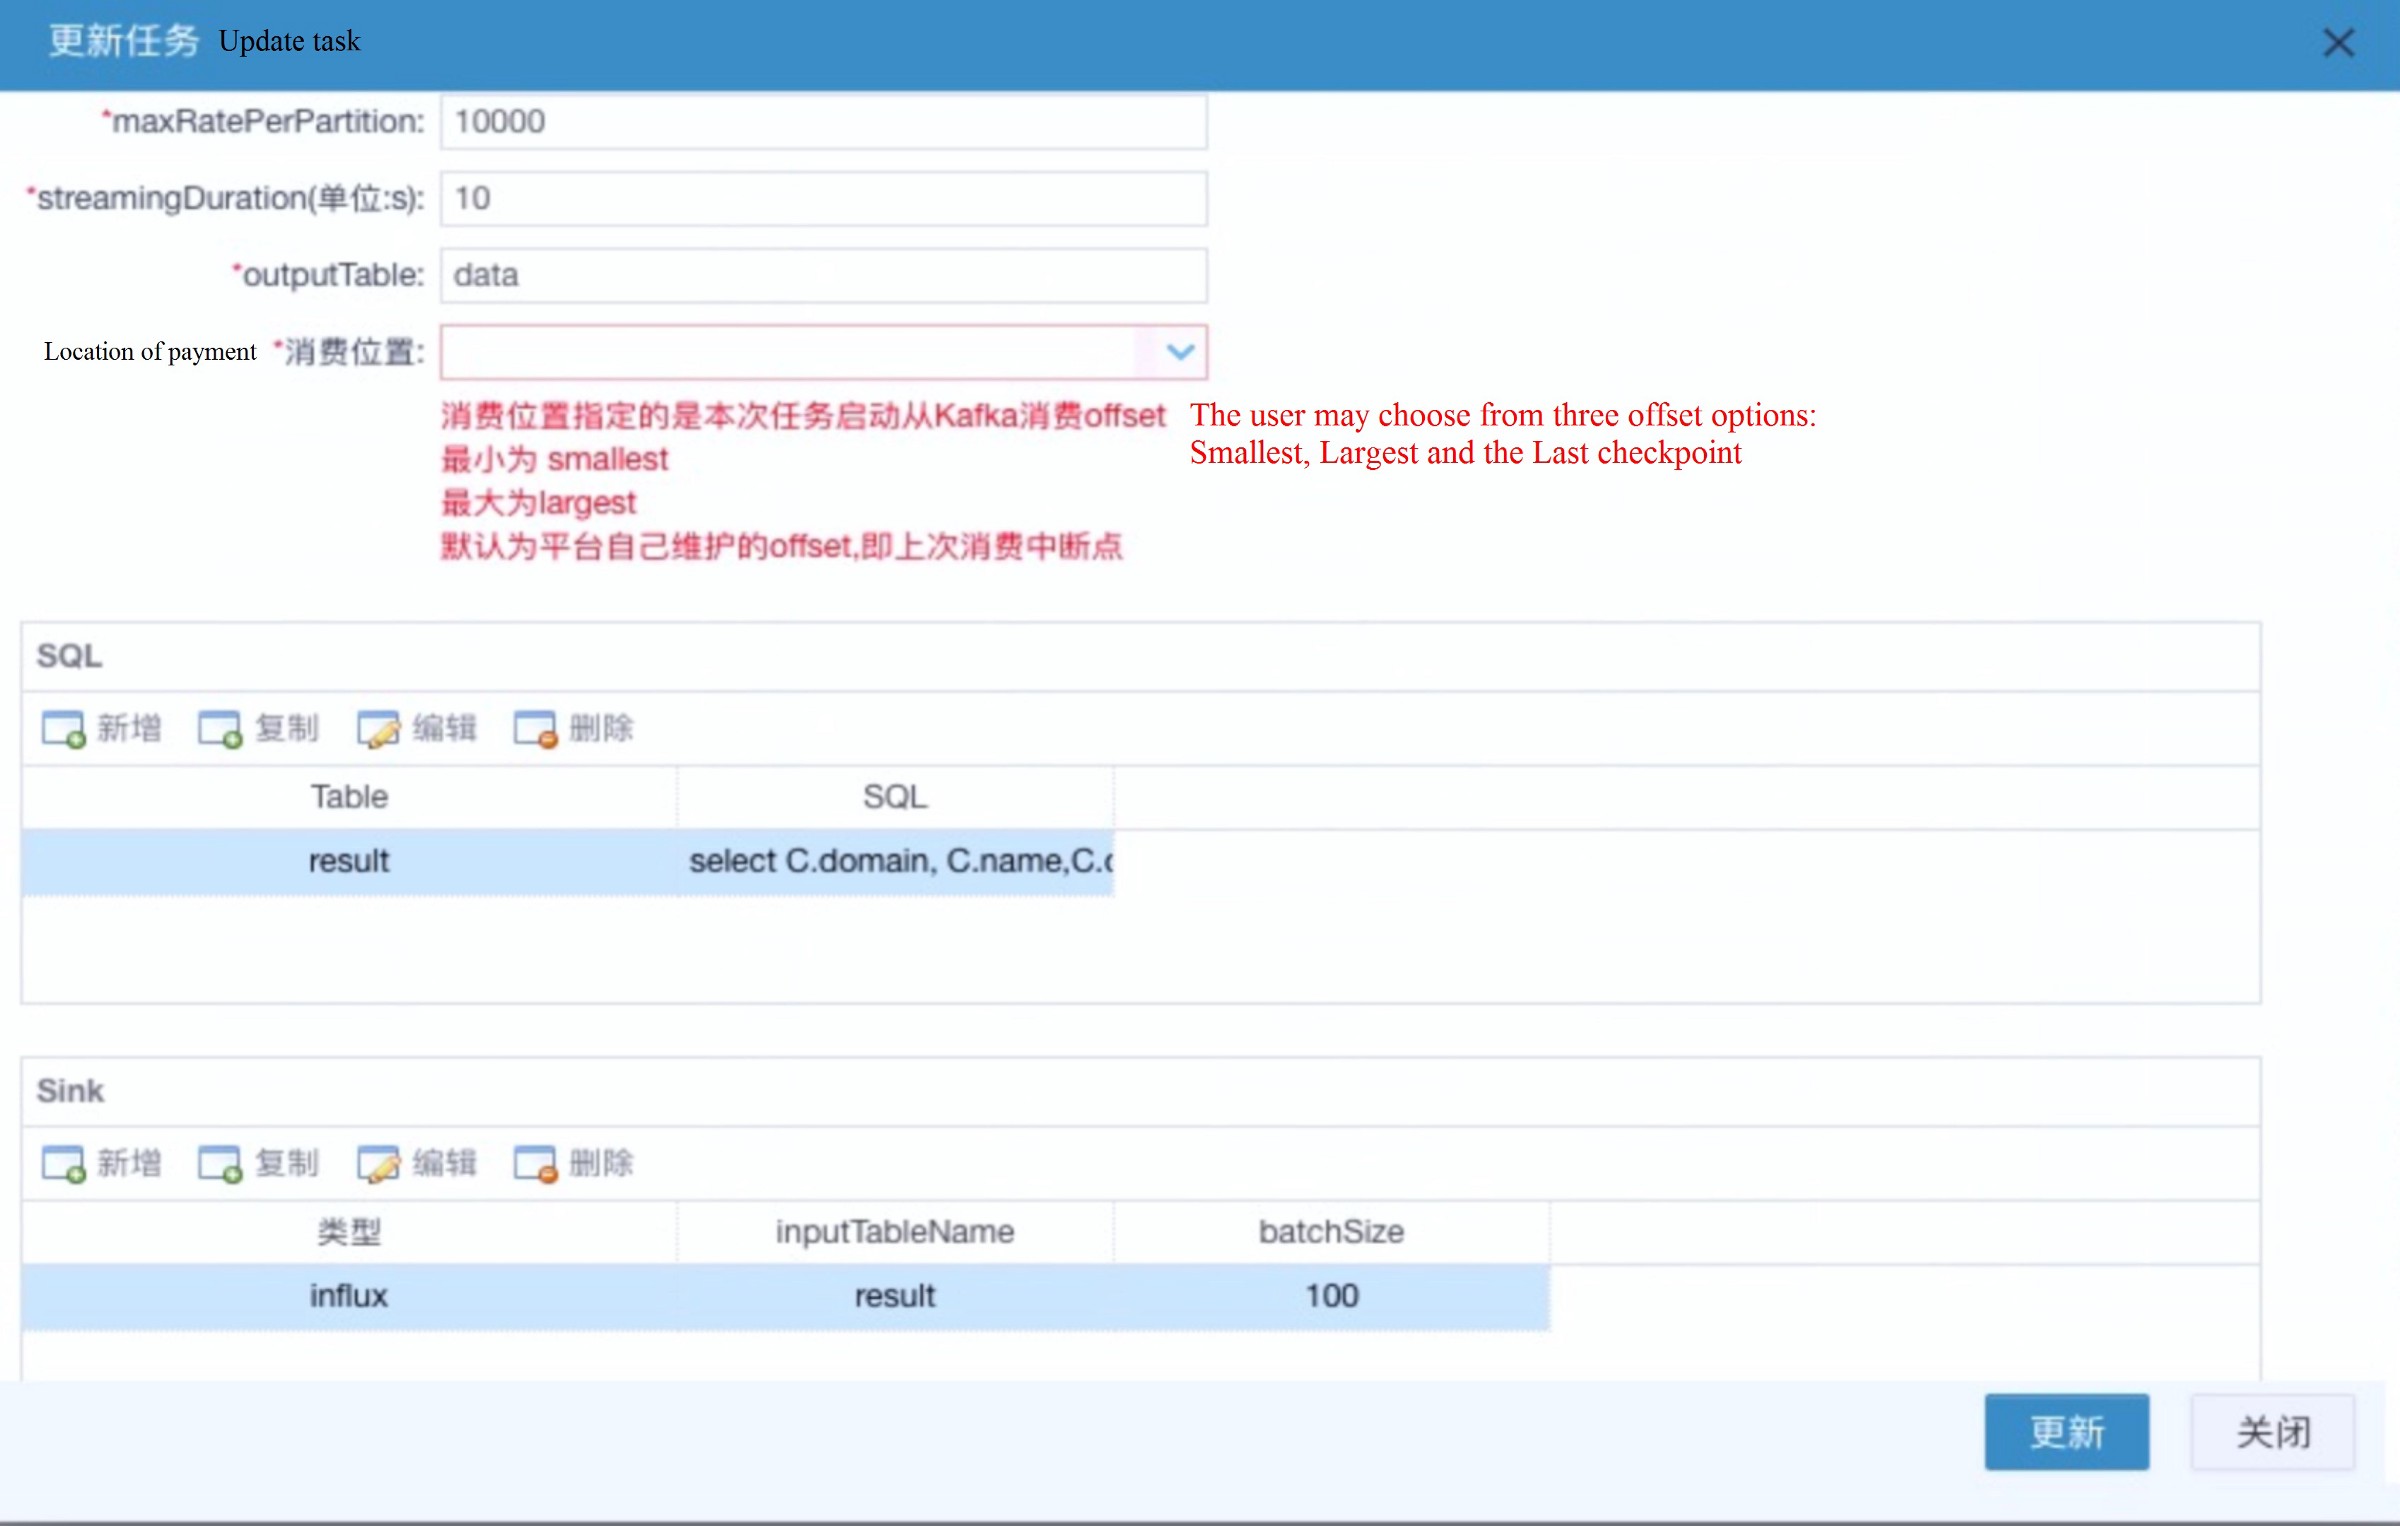Click the Sink section edit (编辑) icon
This screenshot has height=1526, width=2400.
pos(378,1164)
